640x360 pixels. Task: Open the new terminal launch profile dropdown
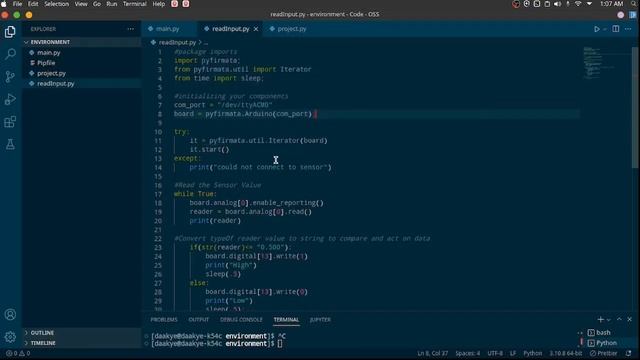609,320
